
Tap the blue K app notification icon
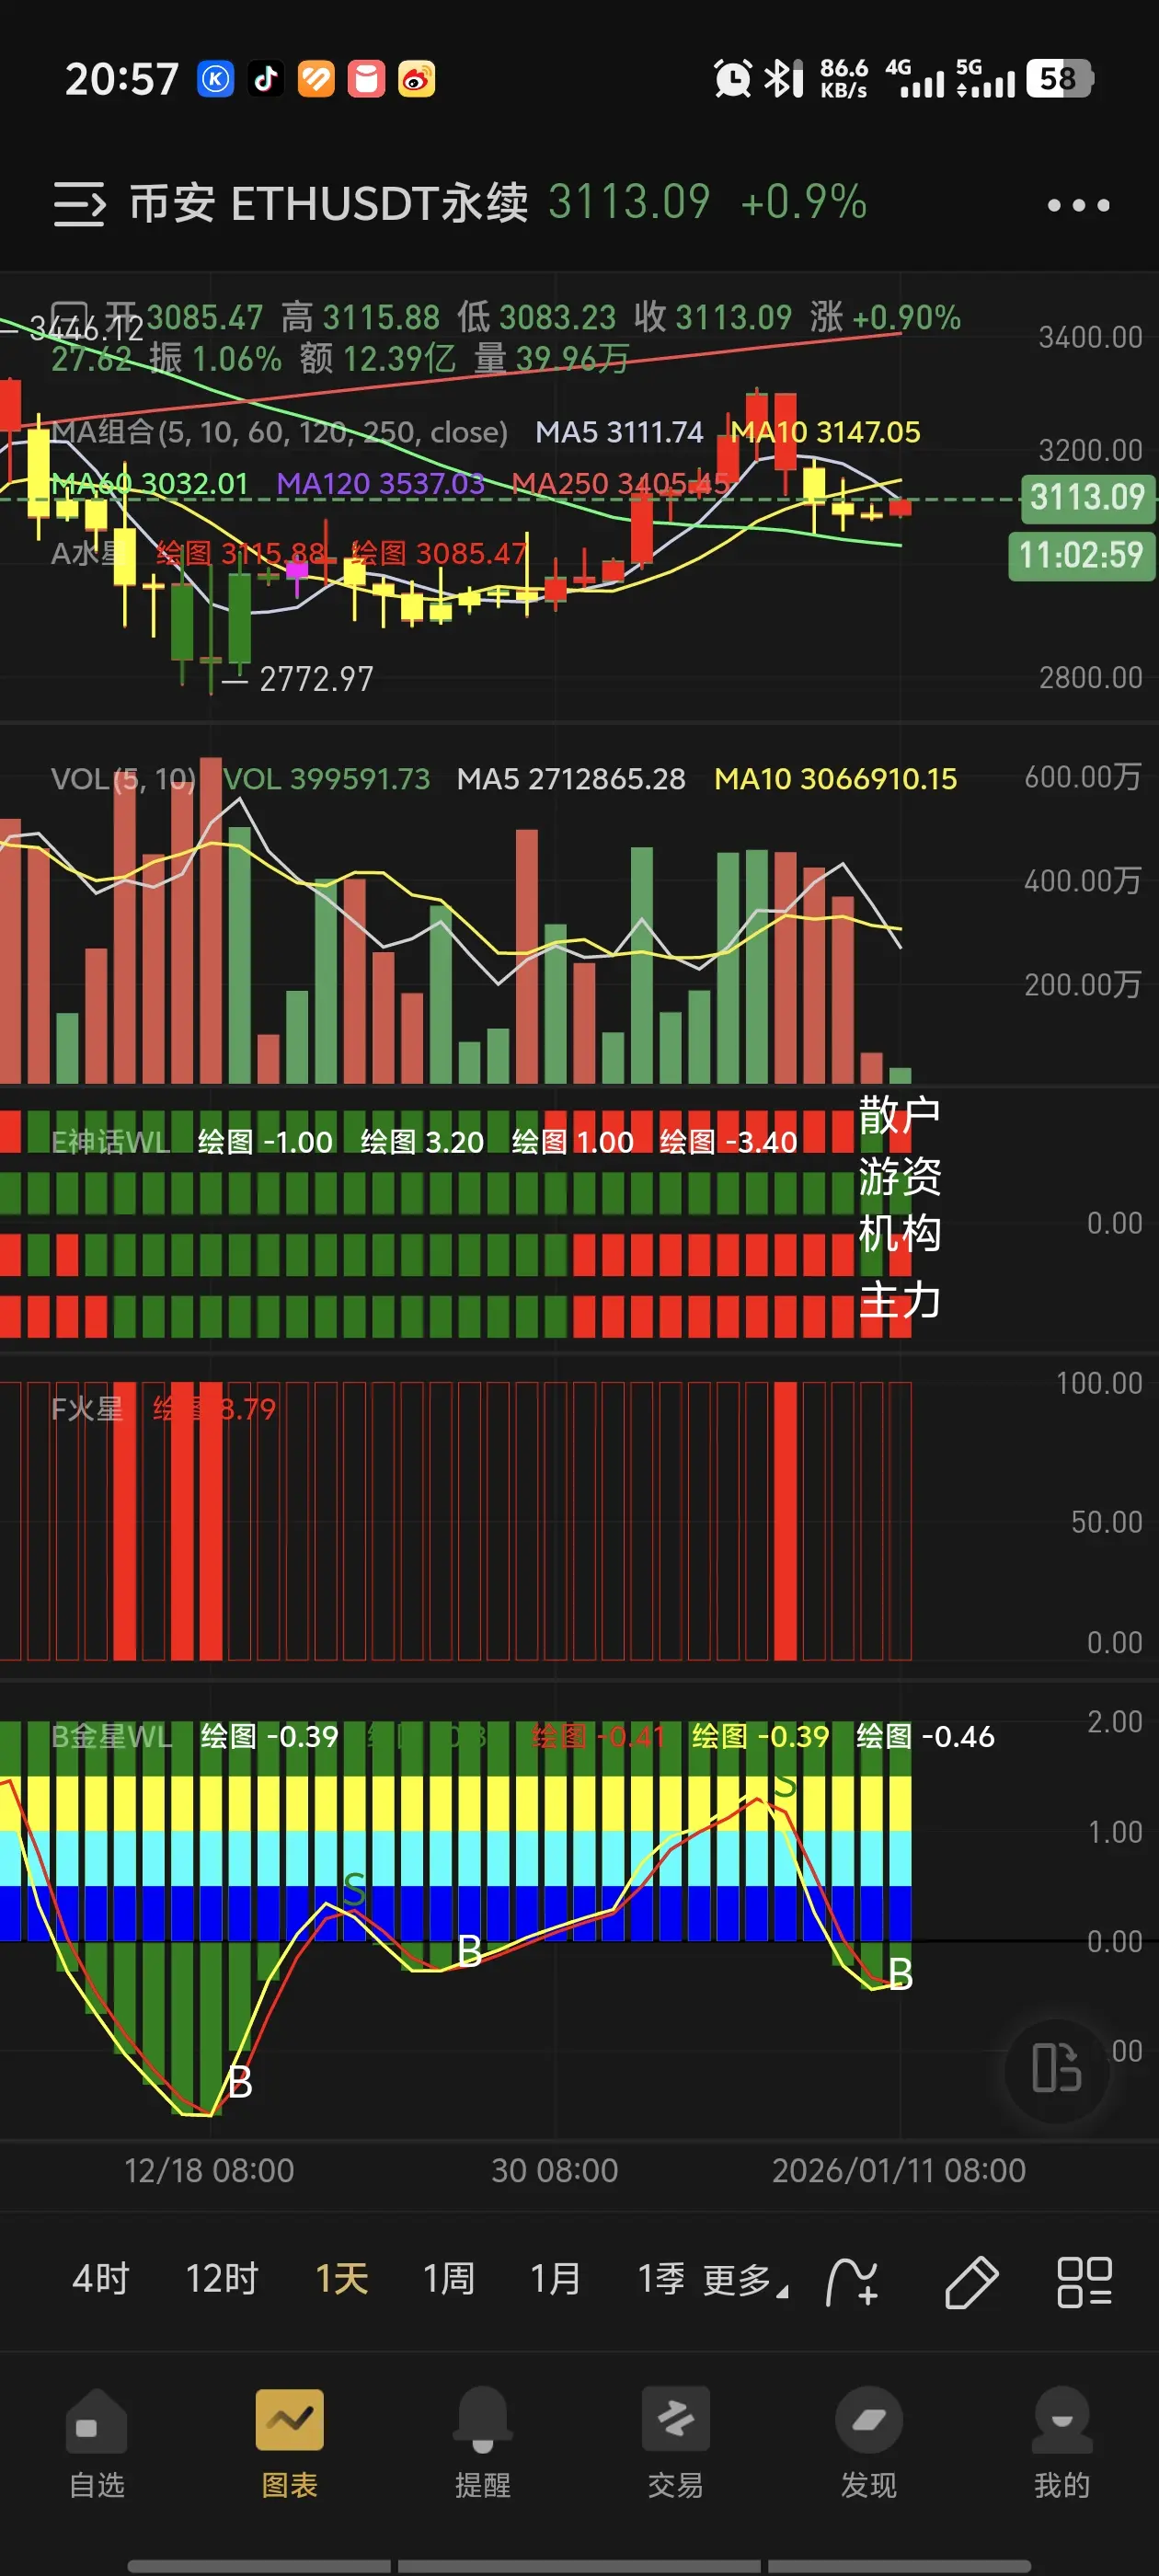[x=215, y=79]
